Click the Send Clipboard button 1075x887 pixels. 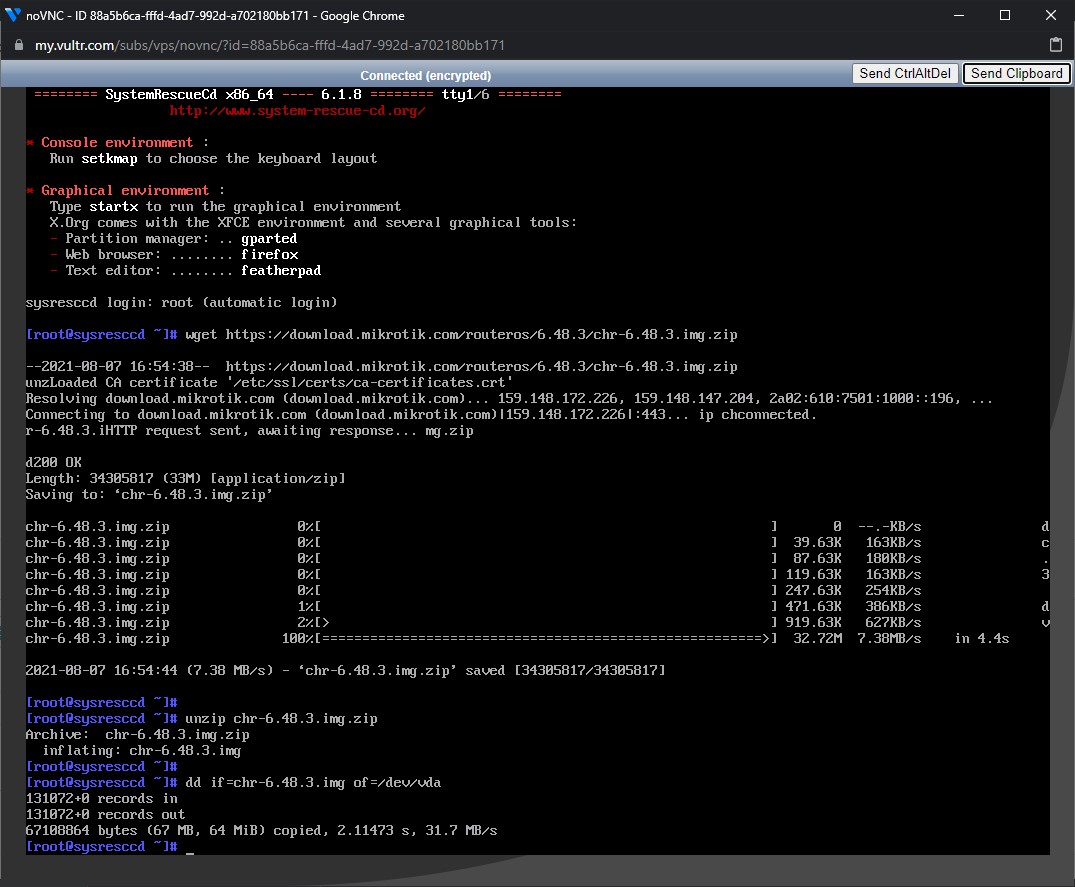[1016, 73]
